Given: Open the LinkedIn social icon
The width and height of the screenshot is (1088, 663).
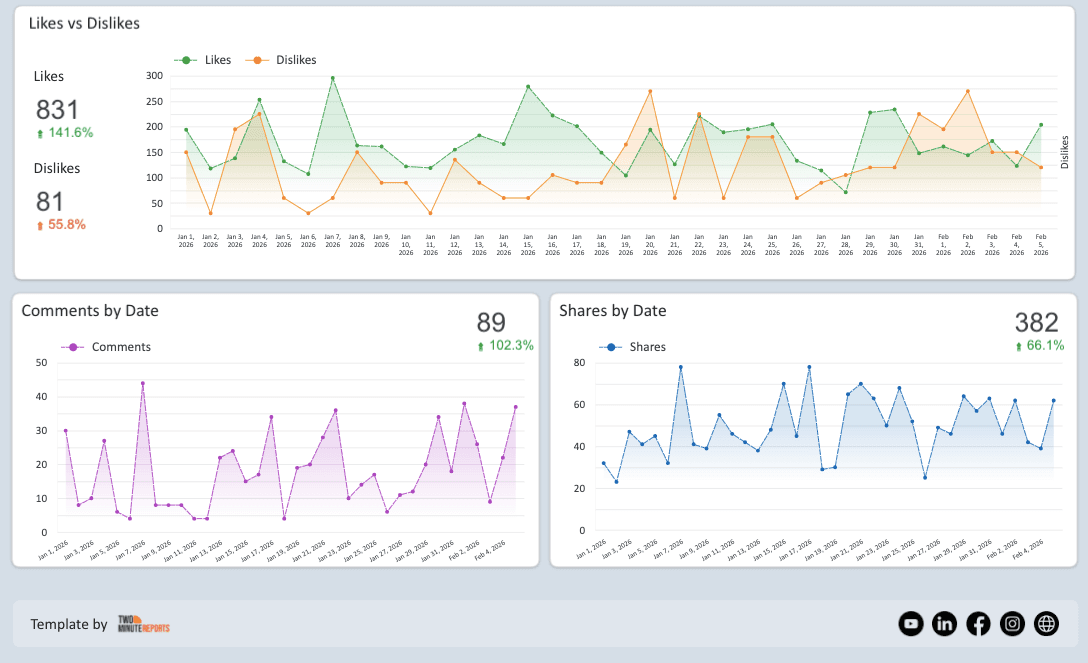Looking at the screenshot, I should (945, 623).
